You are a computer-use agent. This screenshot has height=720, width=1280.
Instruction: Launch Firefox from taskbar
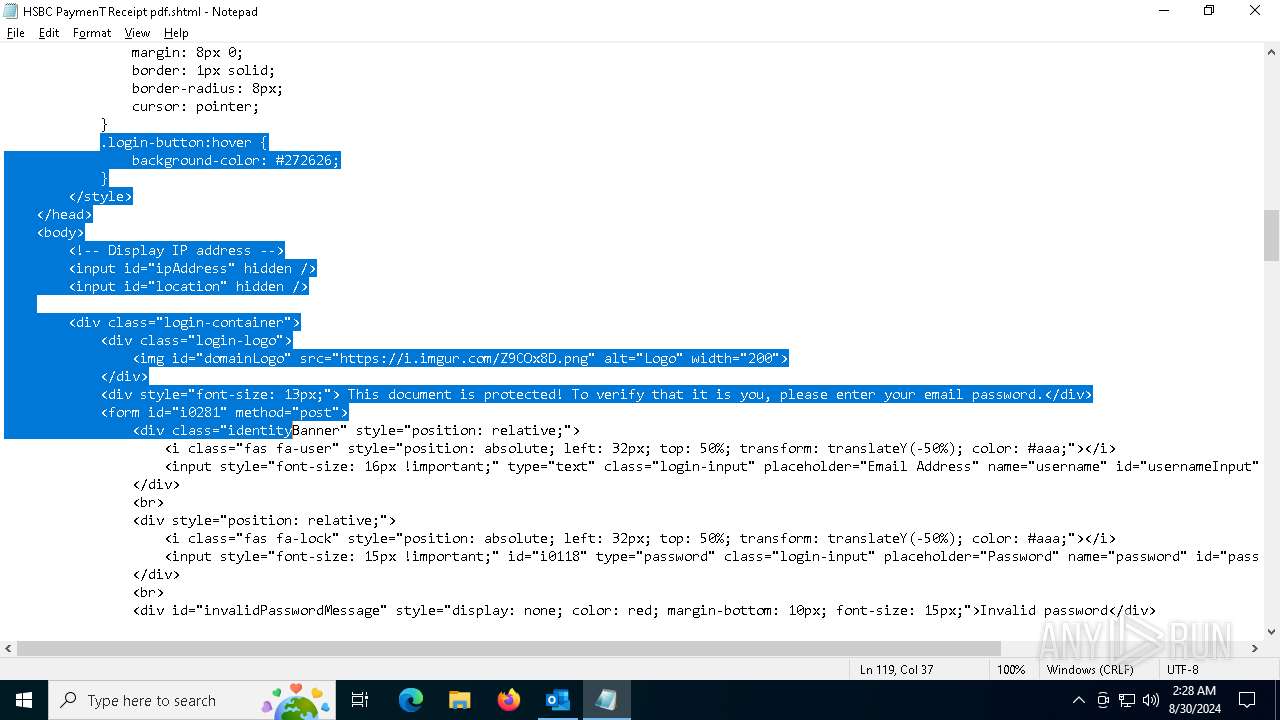coord(509,700)
